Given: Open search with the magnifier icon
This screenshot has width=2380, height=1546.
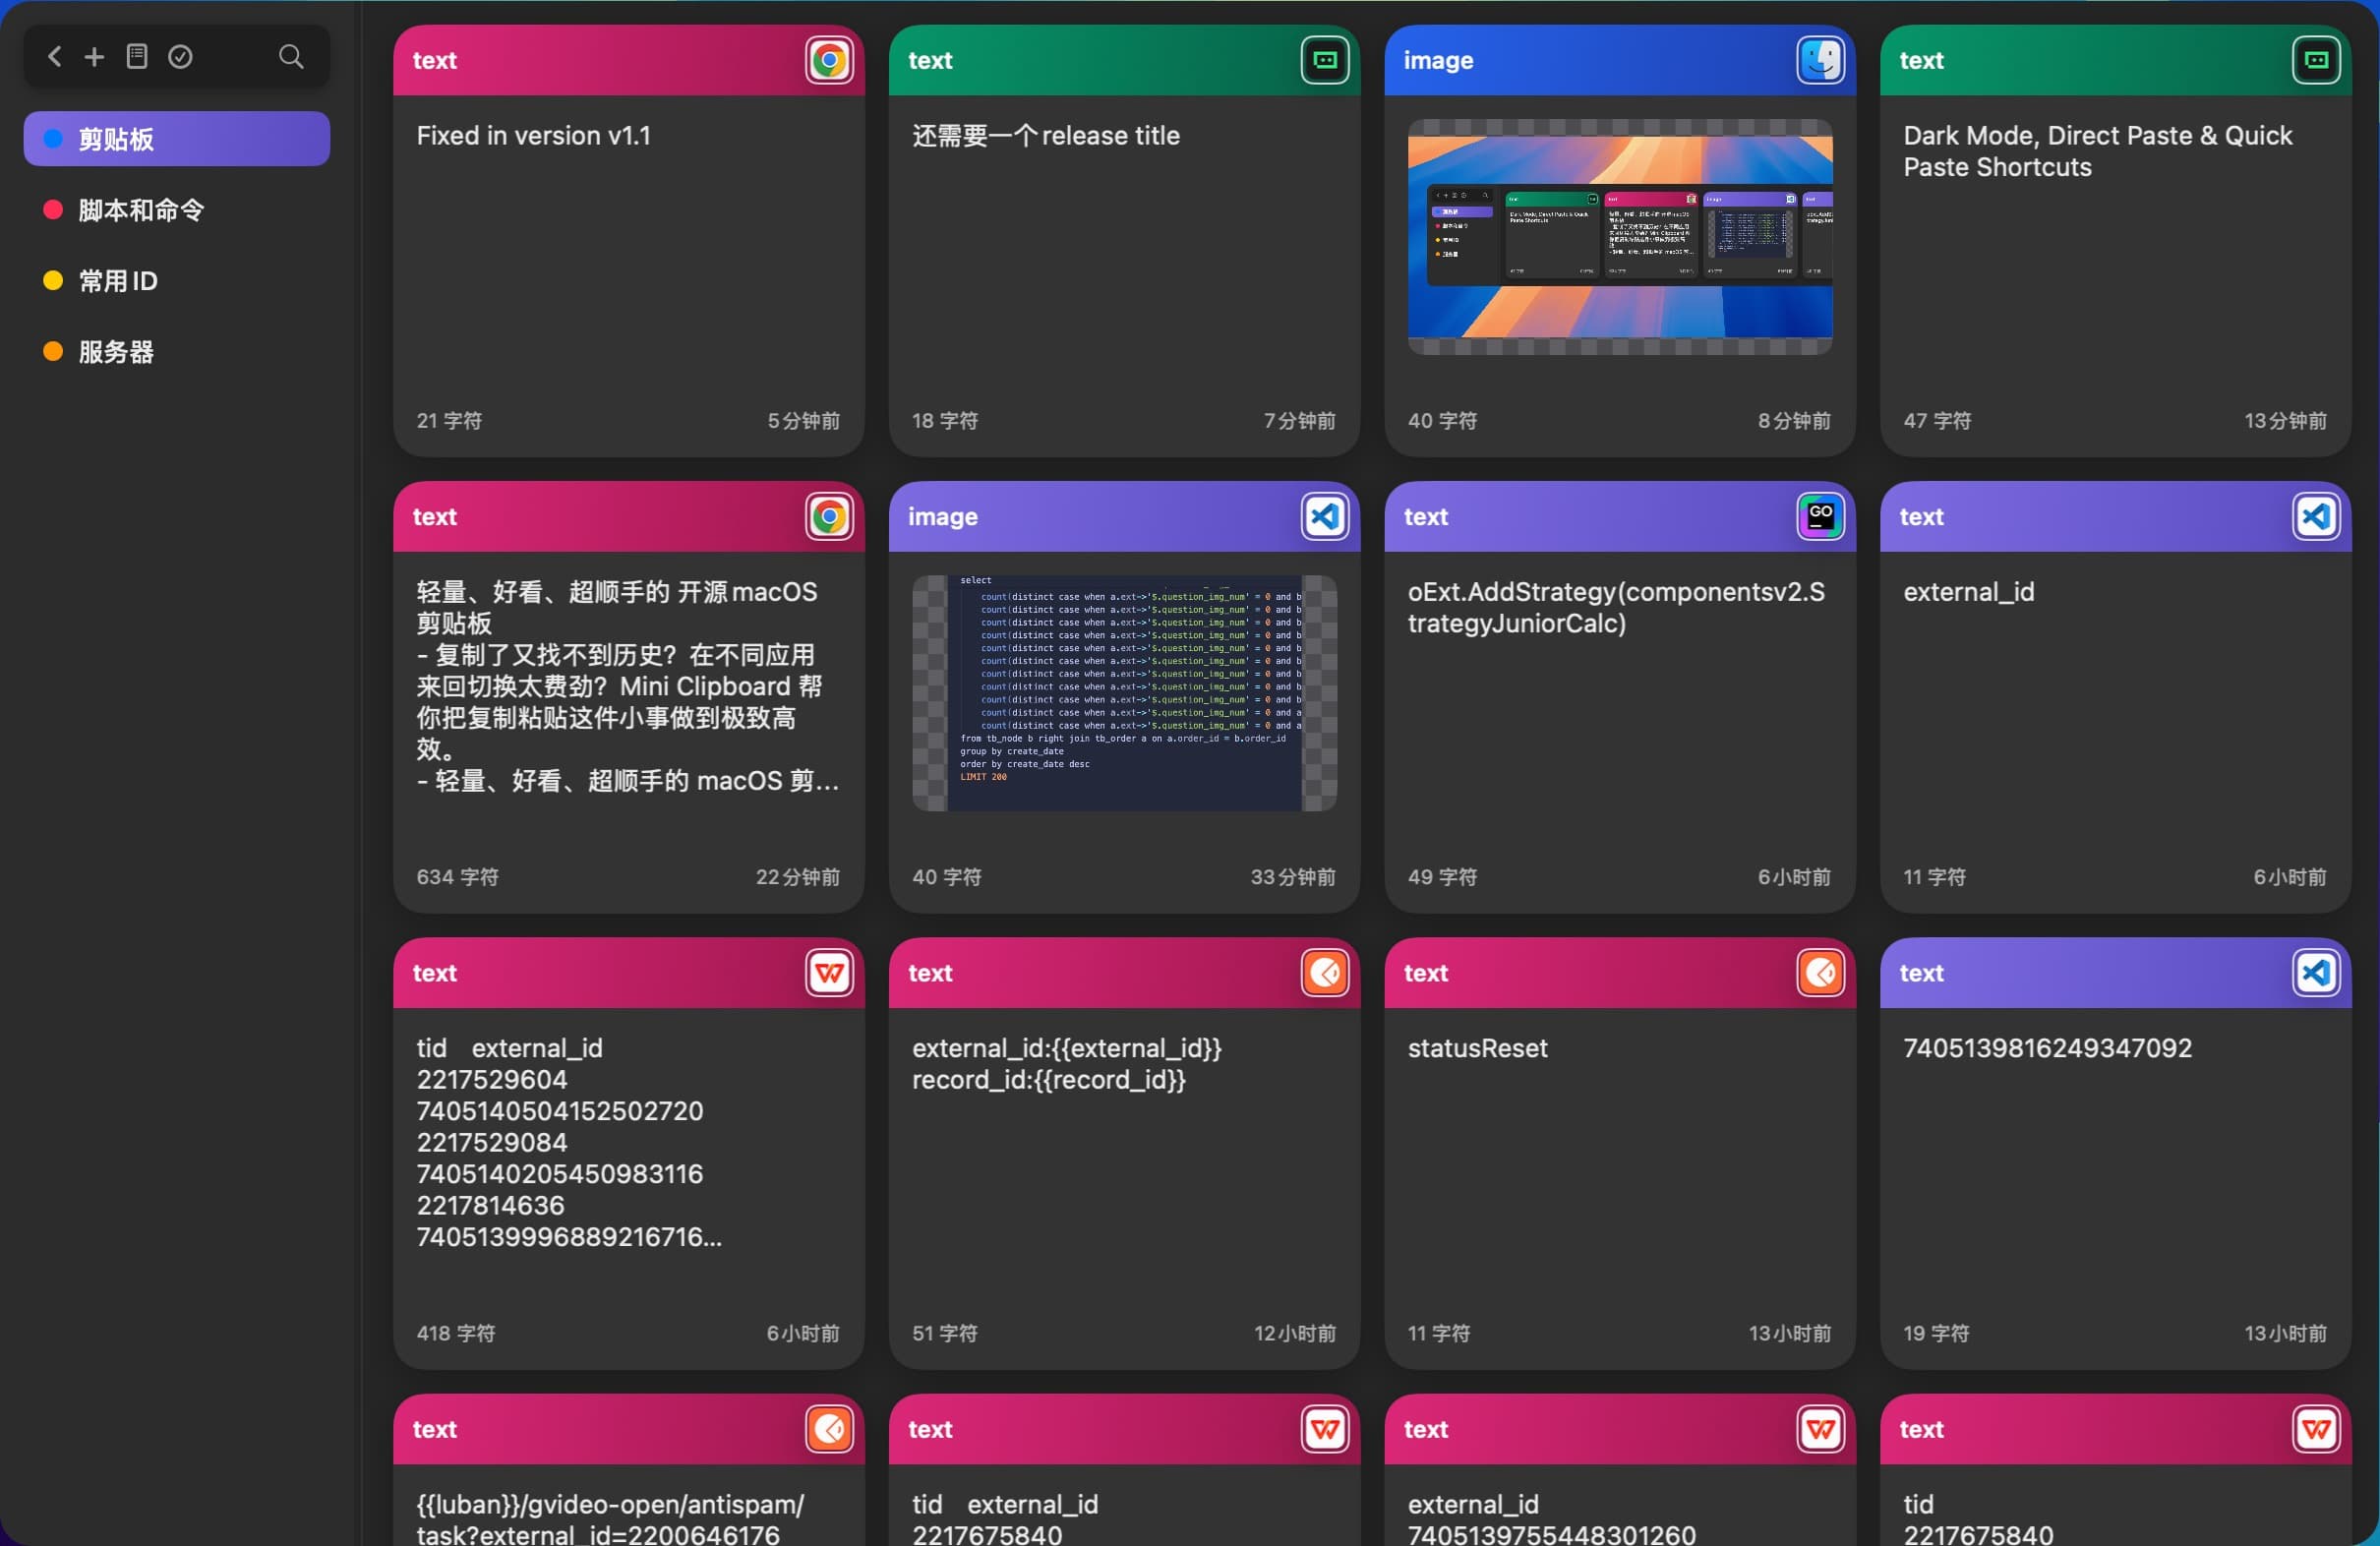Looking at the screenshot, I should tap(290, 56).
